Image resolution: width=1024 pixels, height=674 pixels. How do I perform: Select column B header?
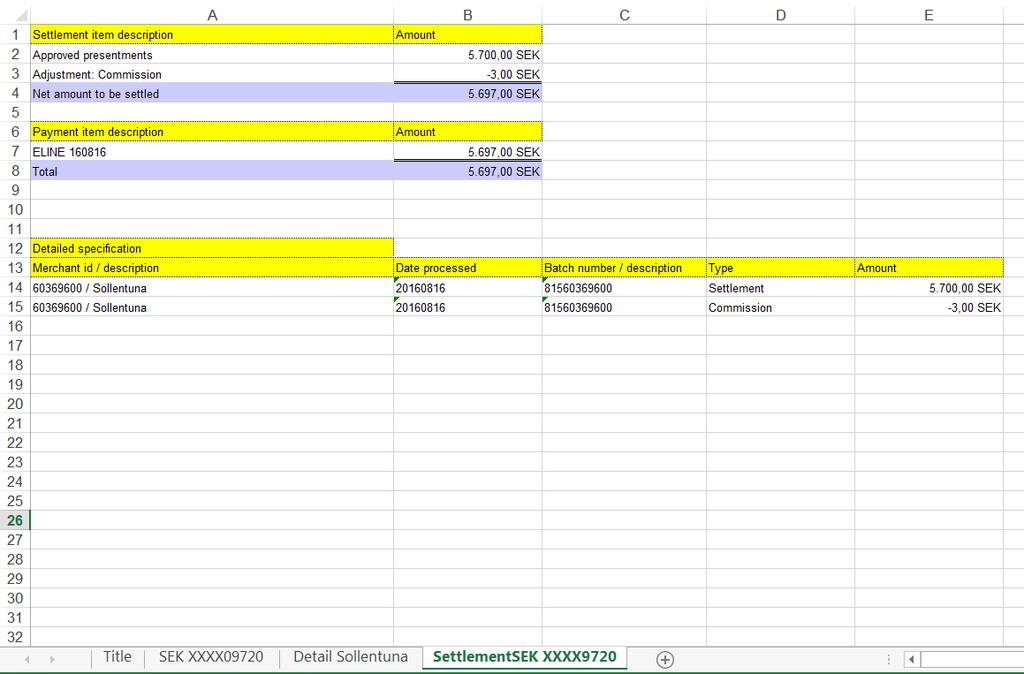[468, 15]
